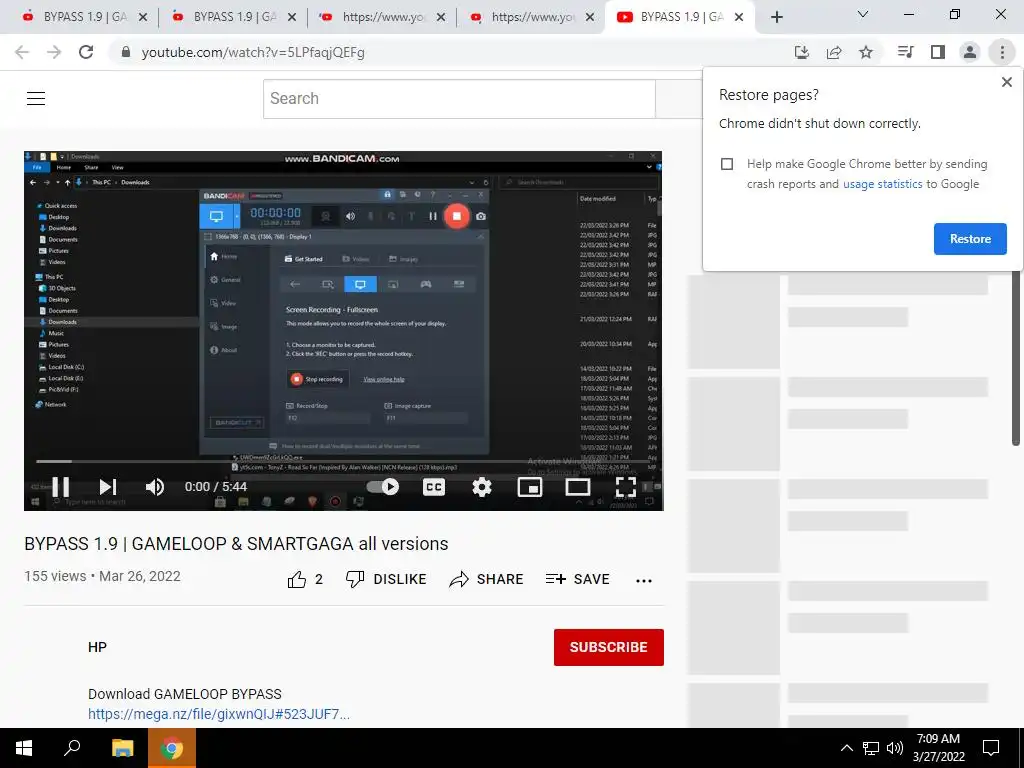Toggle the Chrome side panel
This screenshot has height=768, width=1024.
938,52
